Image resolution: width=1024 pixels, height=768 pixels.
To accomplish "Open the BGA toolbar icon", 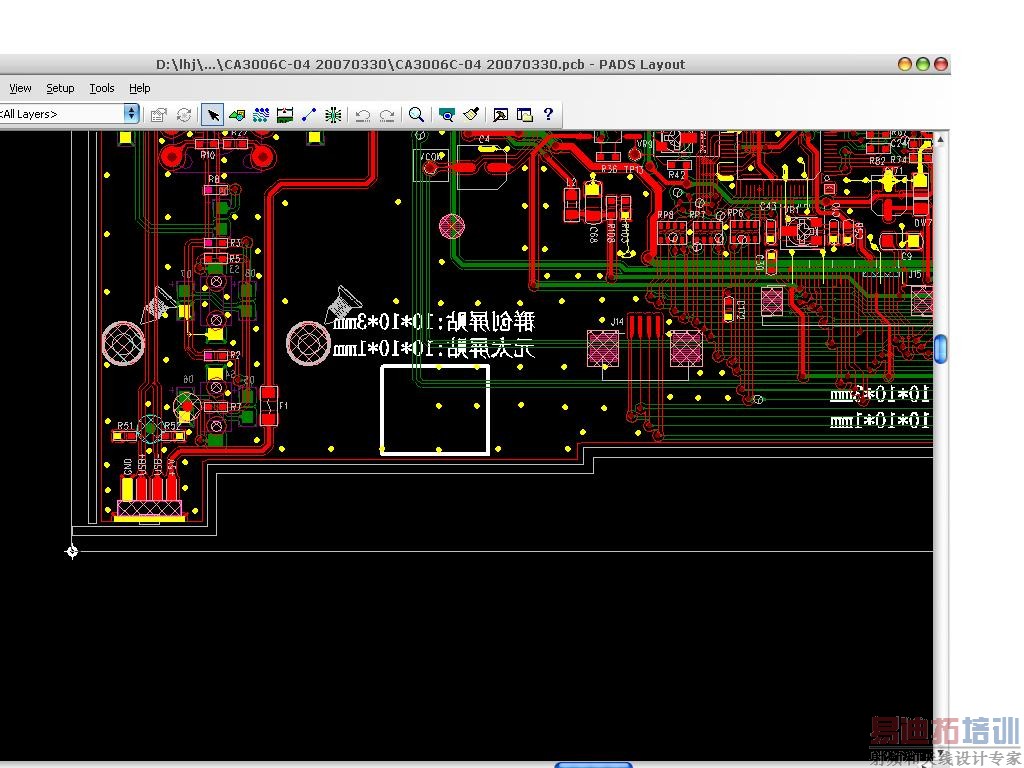I will point(333,115).
